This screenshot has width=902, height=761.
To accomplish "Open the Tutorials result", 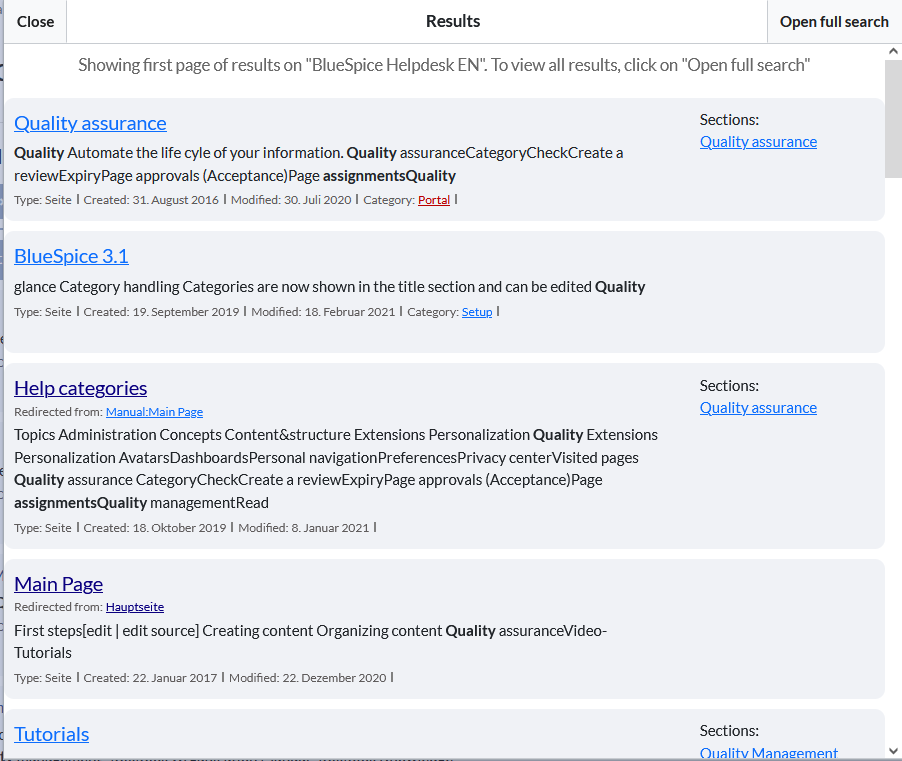I will [x=51, y=734].
